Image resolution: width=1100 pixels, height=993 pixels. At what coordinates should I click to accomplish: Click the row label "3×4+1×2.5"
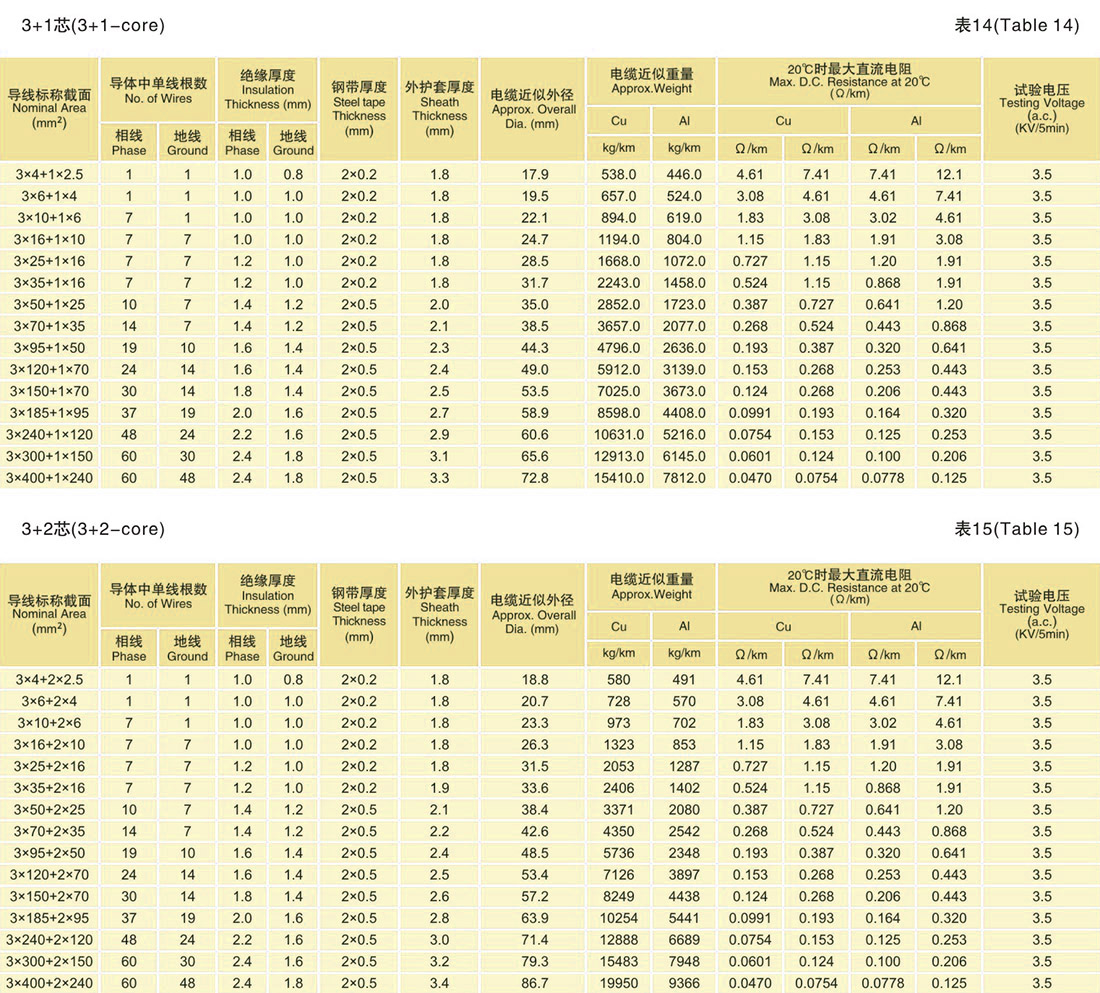point(49,174)
